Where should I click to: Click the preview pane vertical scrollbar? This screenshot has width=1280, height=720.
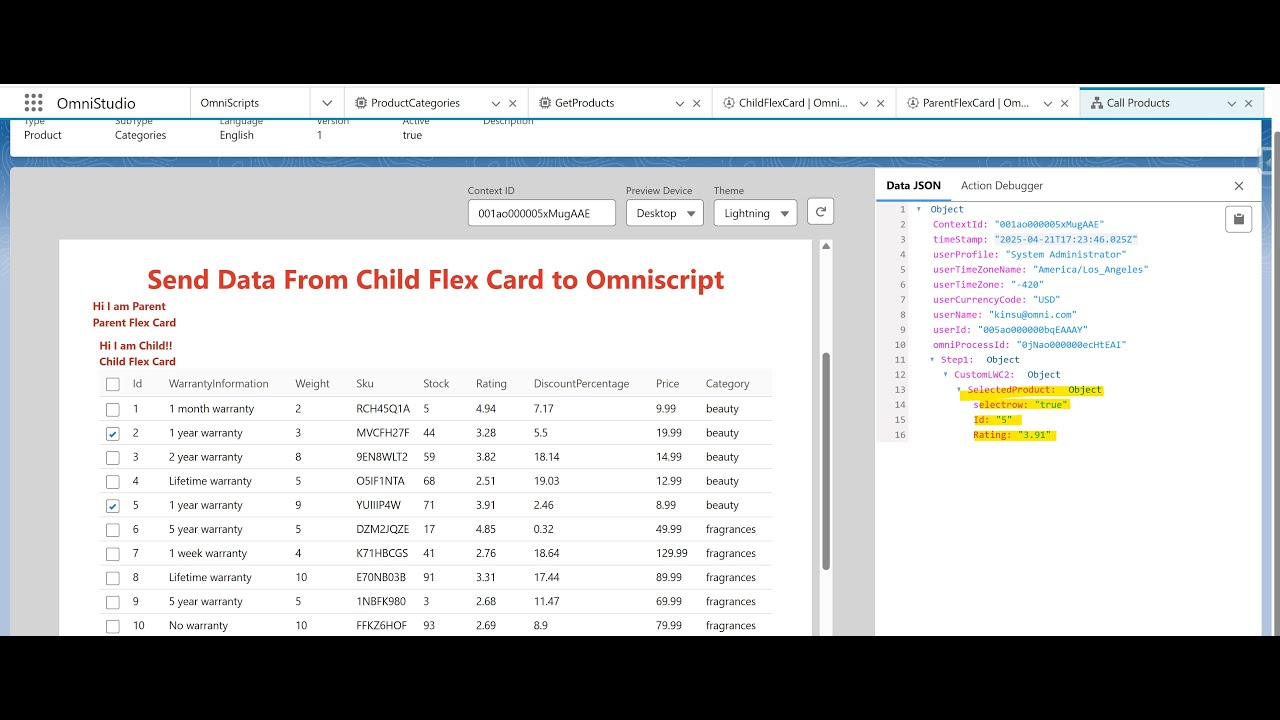(826, 461)
